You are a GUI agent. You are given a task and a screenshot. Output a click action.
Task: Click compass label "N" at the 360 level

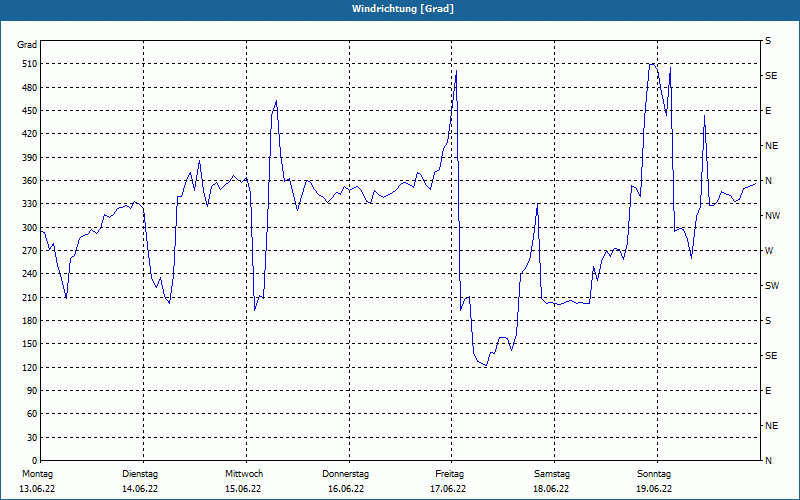tap(768, 181)
